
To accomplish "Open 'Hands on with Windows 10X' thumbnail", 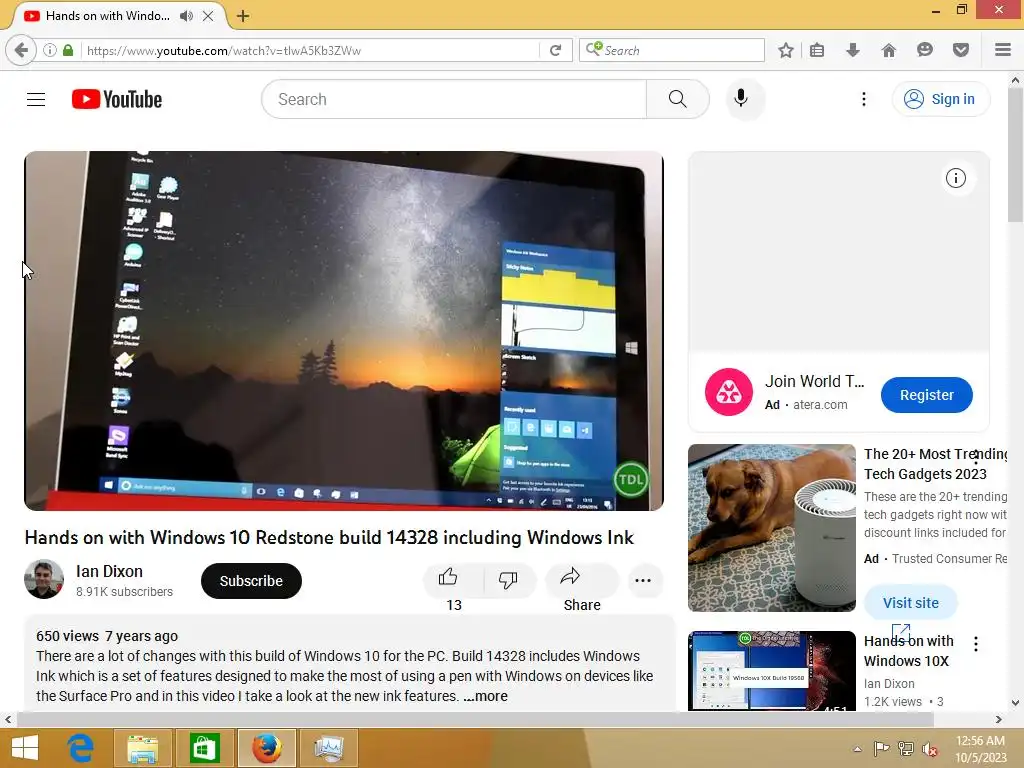I will tap(772, 671).
